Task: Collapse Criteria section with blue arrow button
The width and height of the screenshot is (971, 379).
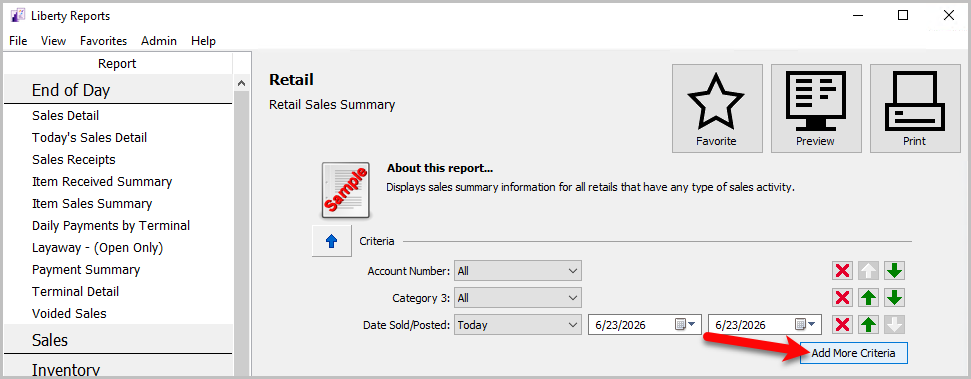Action: (331, 241)
